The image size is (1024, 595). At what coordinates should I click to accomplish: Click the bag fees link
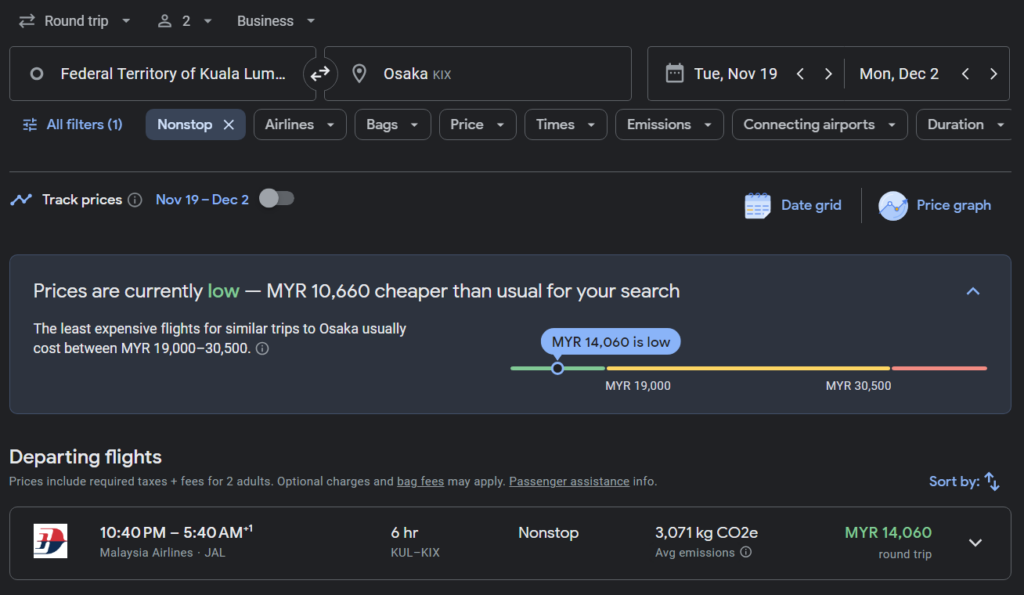tap(420, 481)
